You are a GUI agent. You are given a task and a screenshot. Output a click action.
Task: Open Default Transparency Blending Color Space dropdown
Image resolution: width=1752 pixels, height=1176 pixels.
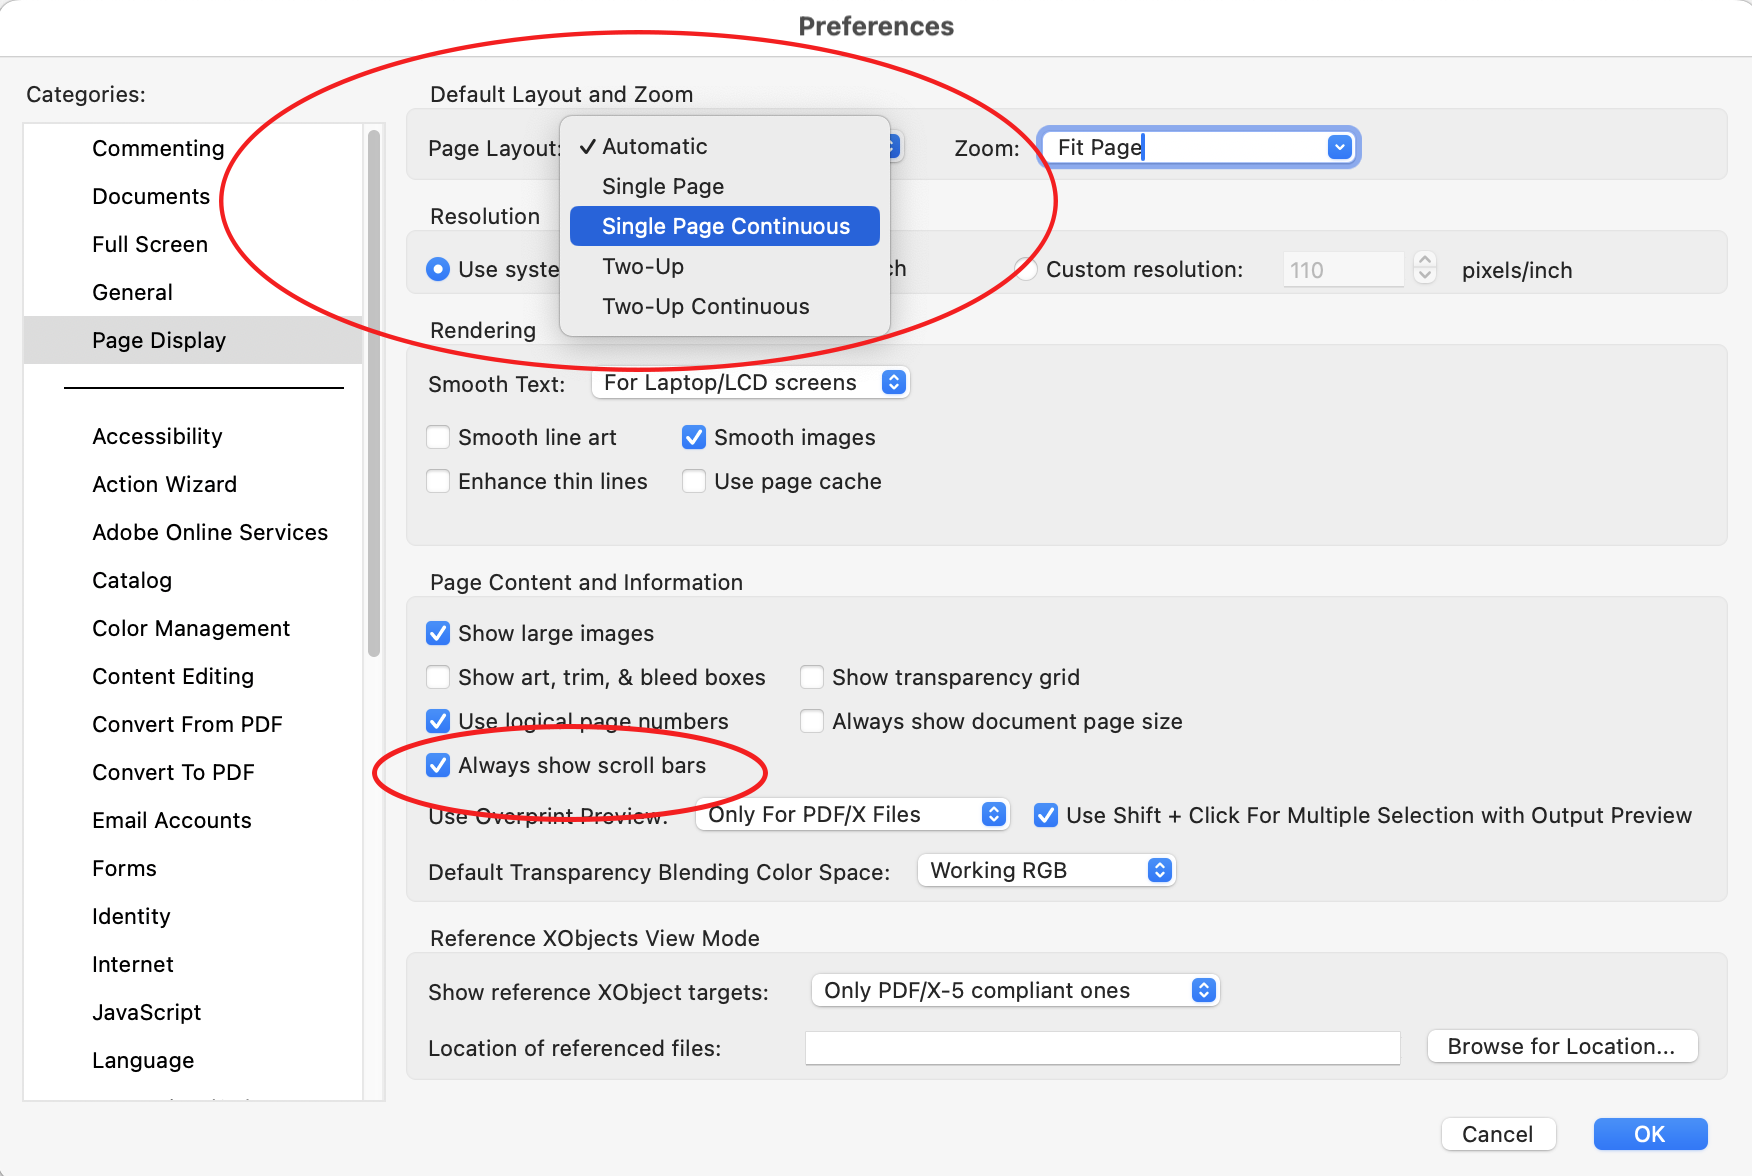click(1159, 870)
